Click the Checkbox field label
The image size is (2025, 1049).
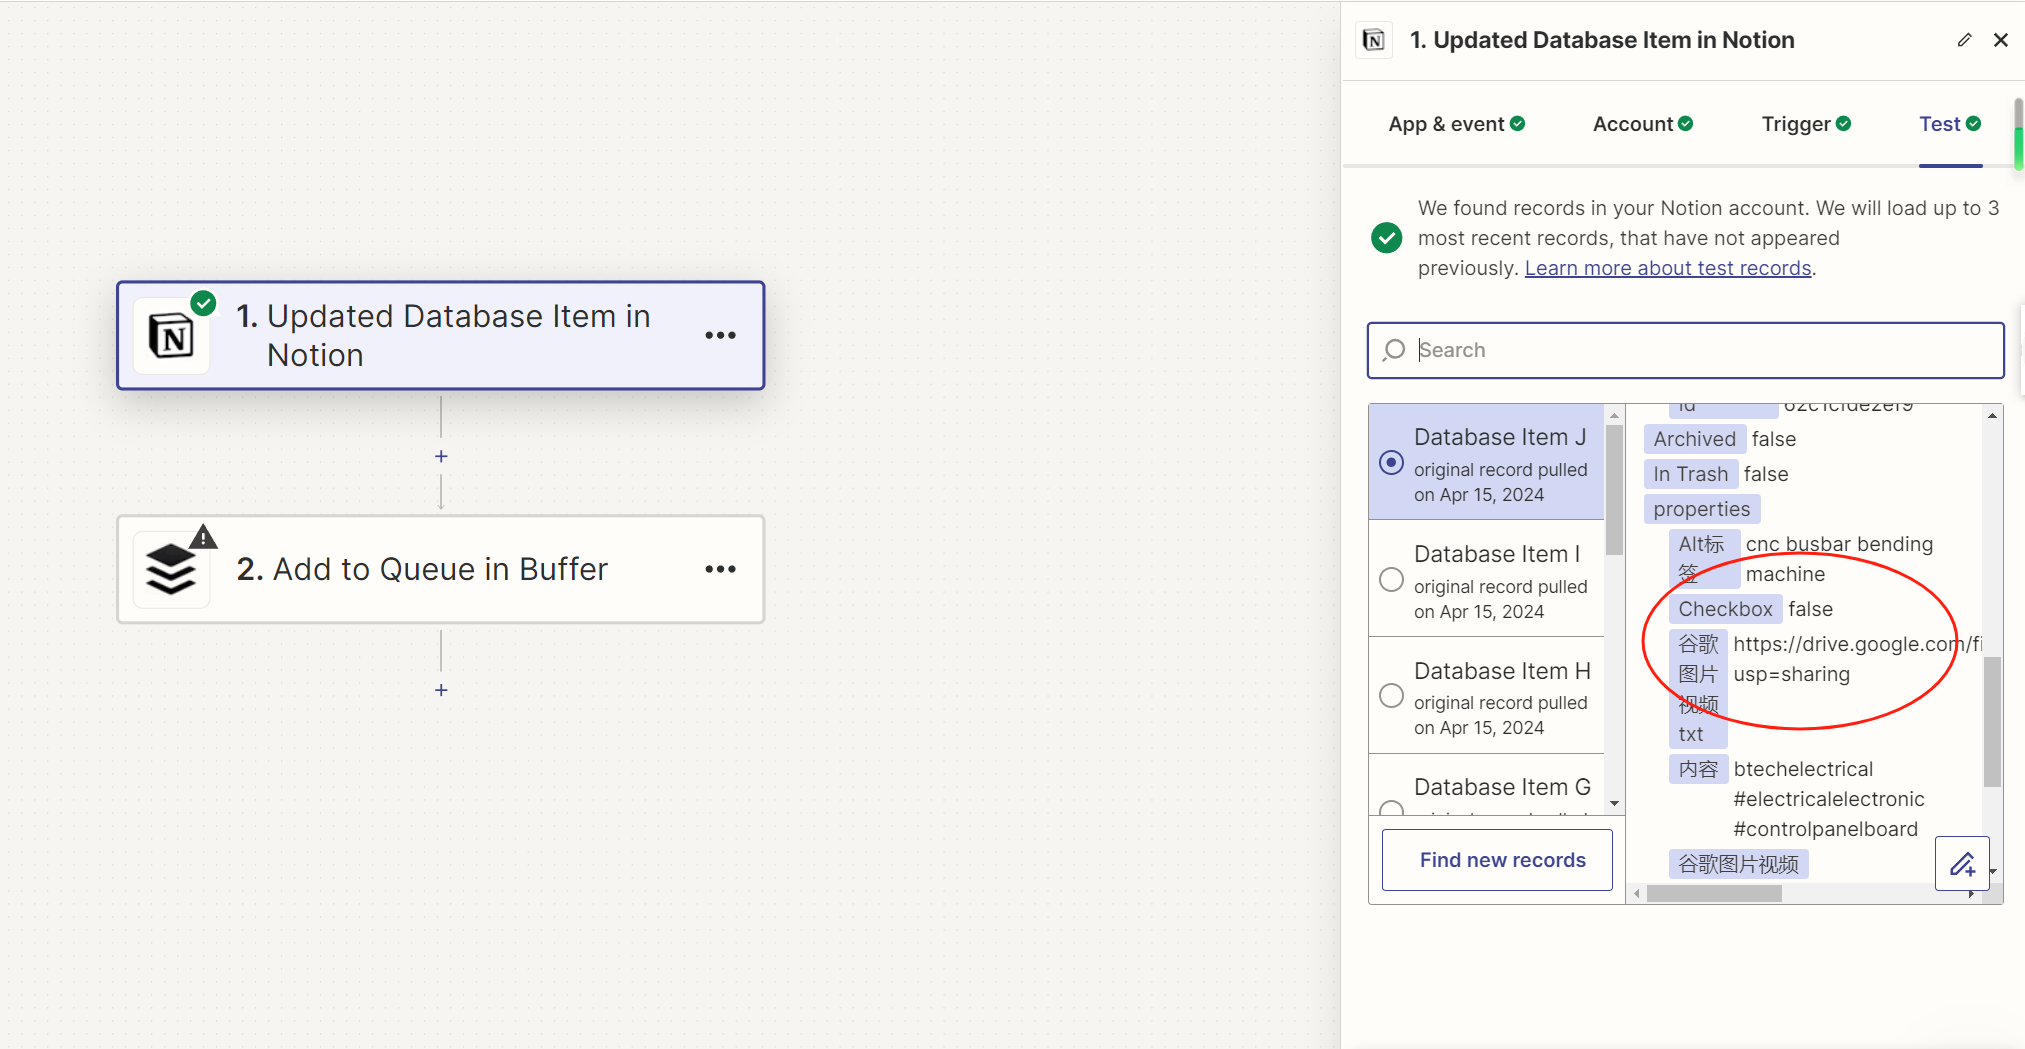pyautogui.click(x=1725, y=609)
